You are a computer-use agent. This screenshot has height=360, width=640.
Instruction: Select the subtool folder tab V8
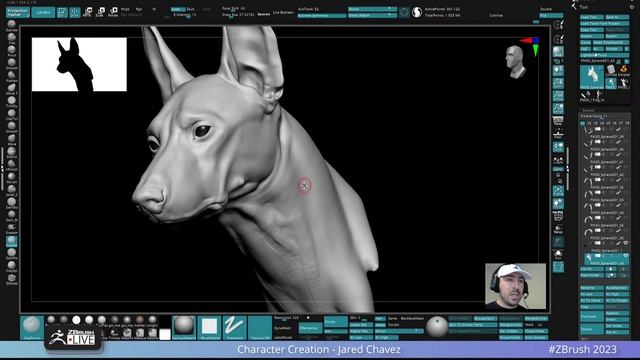click(x=627, y=123)
